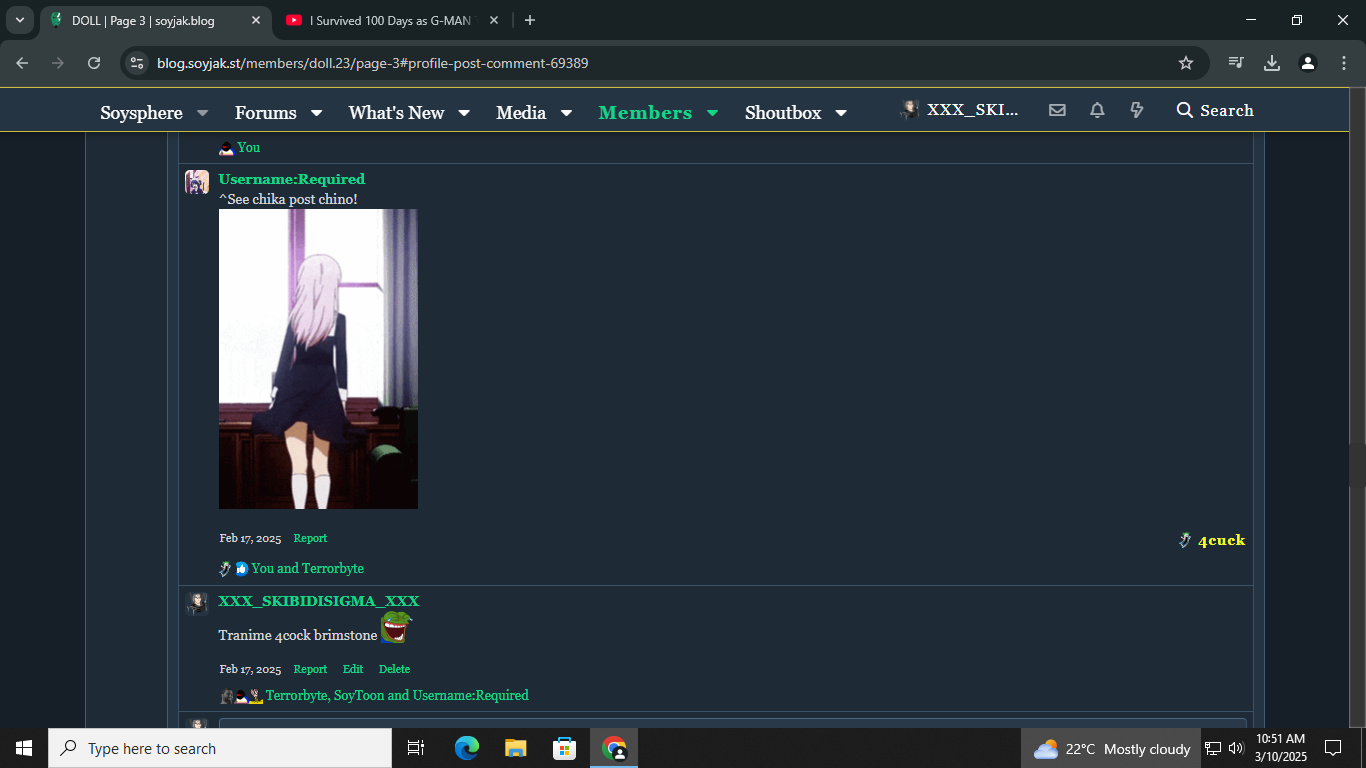Reload the page

pos(94,63)
